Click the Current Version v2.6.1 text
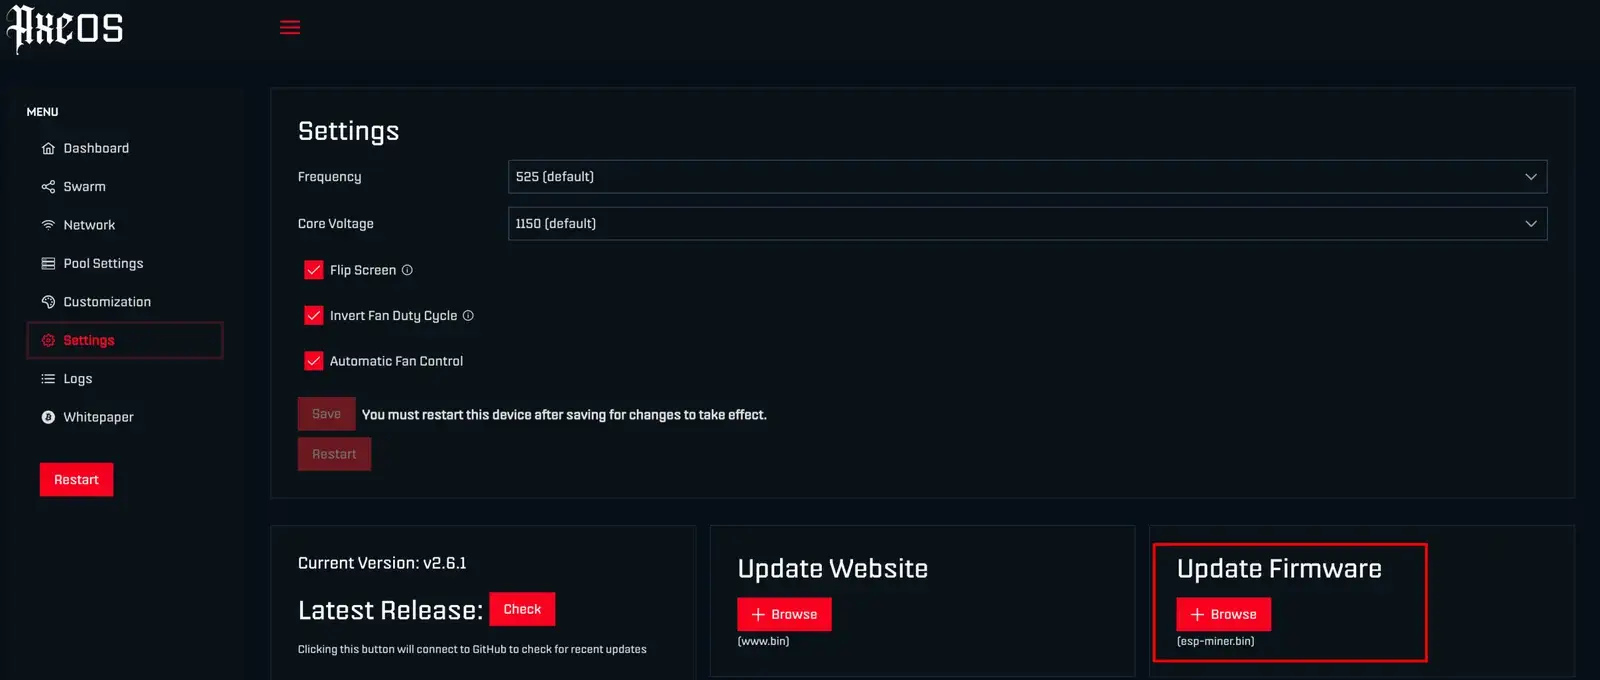Viewport: 1600px width, 680px height. (382, 563)
